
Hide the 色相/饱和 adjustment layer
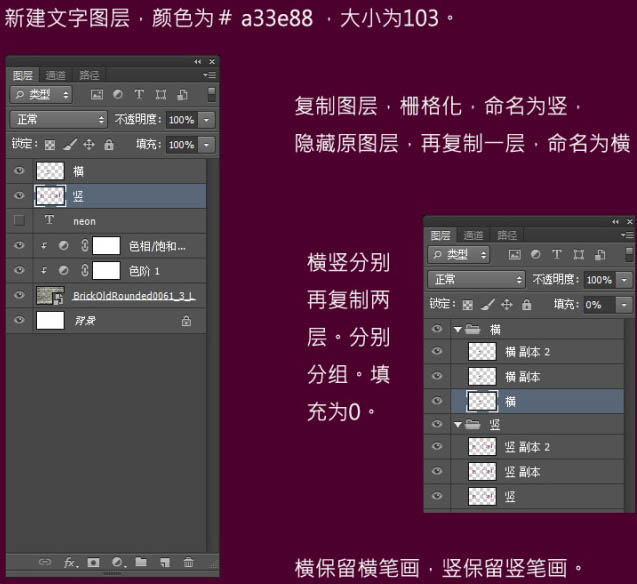pos(19,246)
